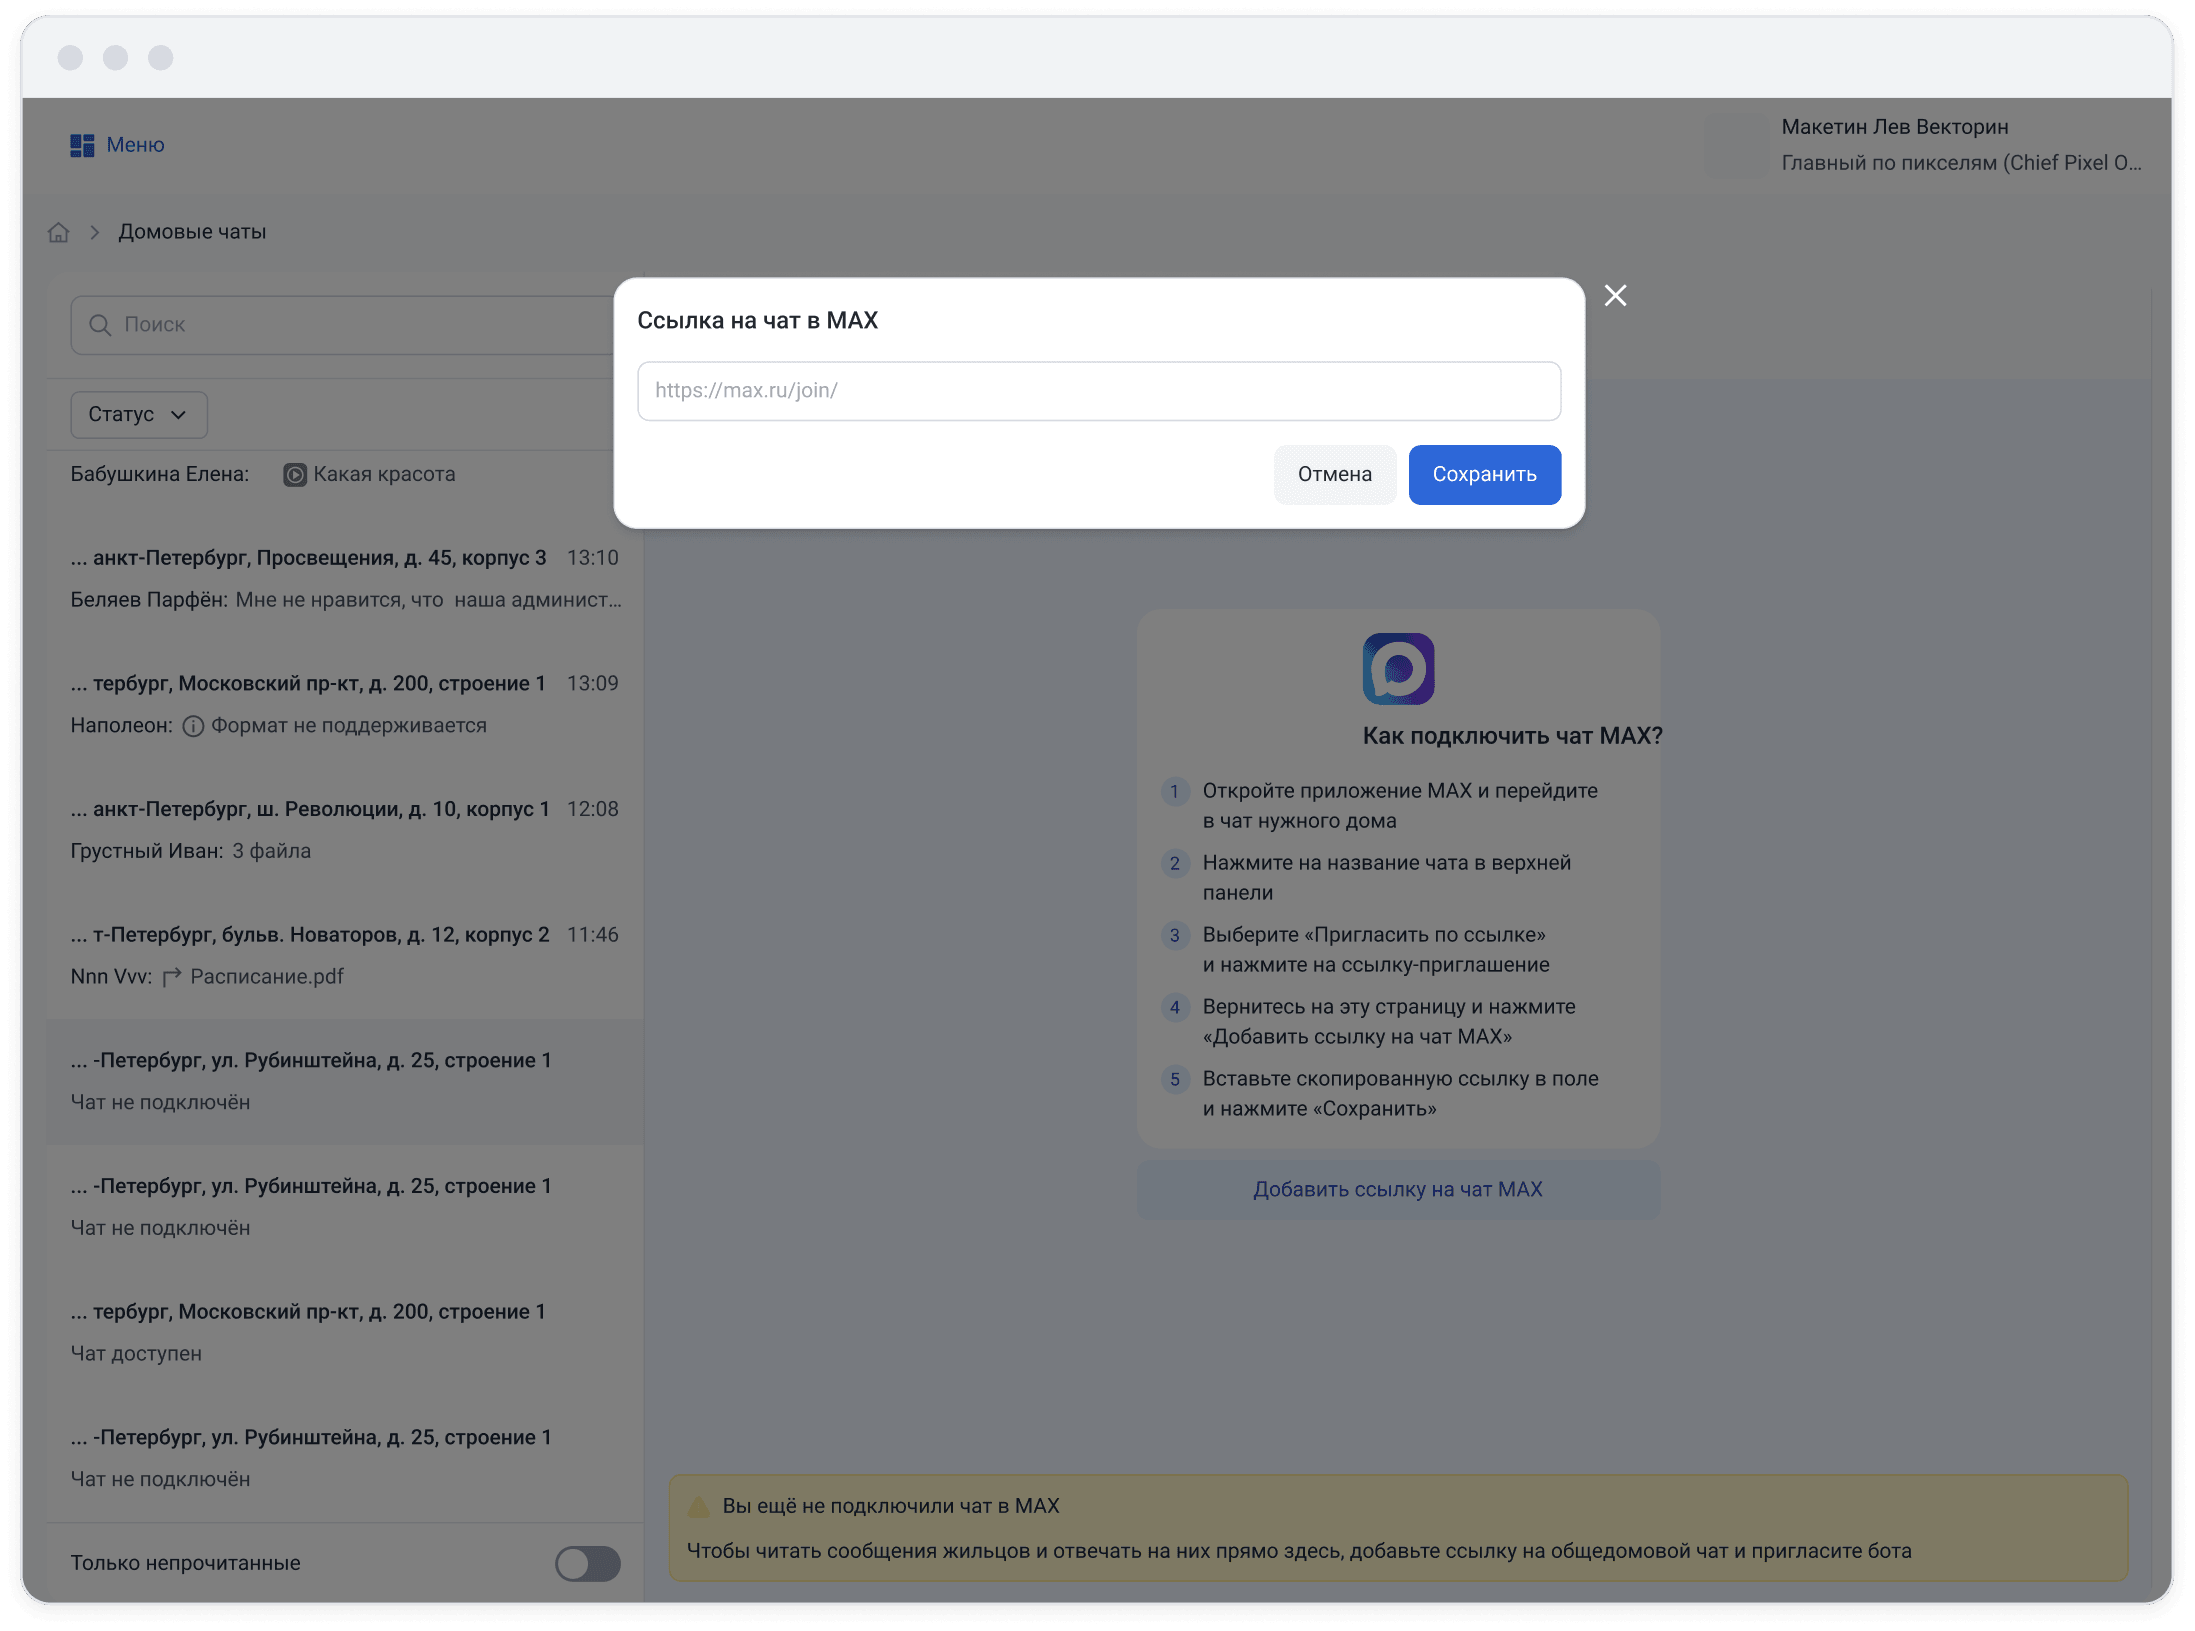Click the Добавить ссылку на чат MAX button

pos(1398,1190)
